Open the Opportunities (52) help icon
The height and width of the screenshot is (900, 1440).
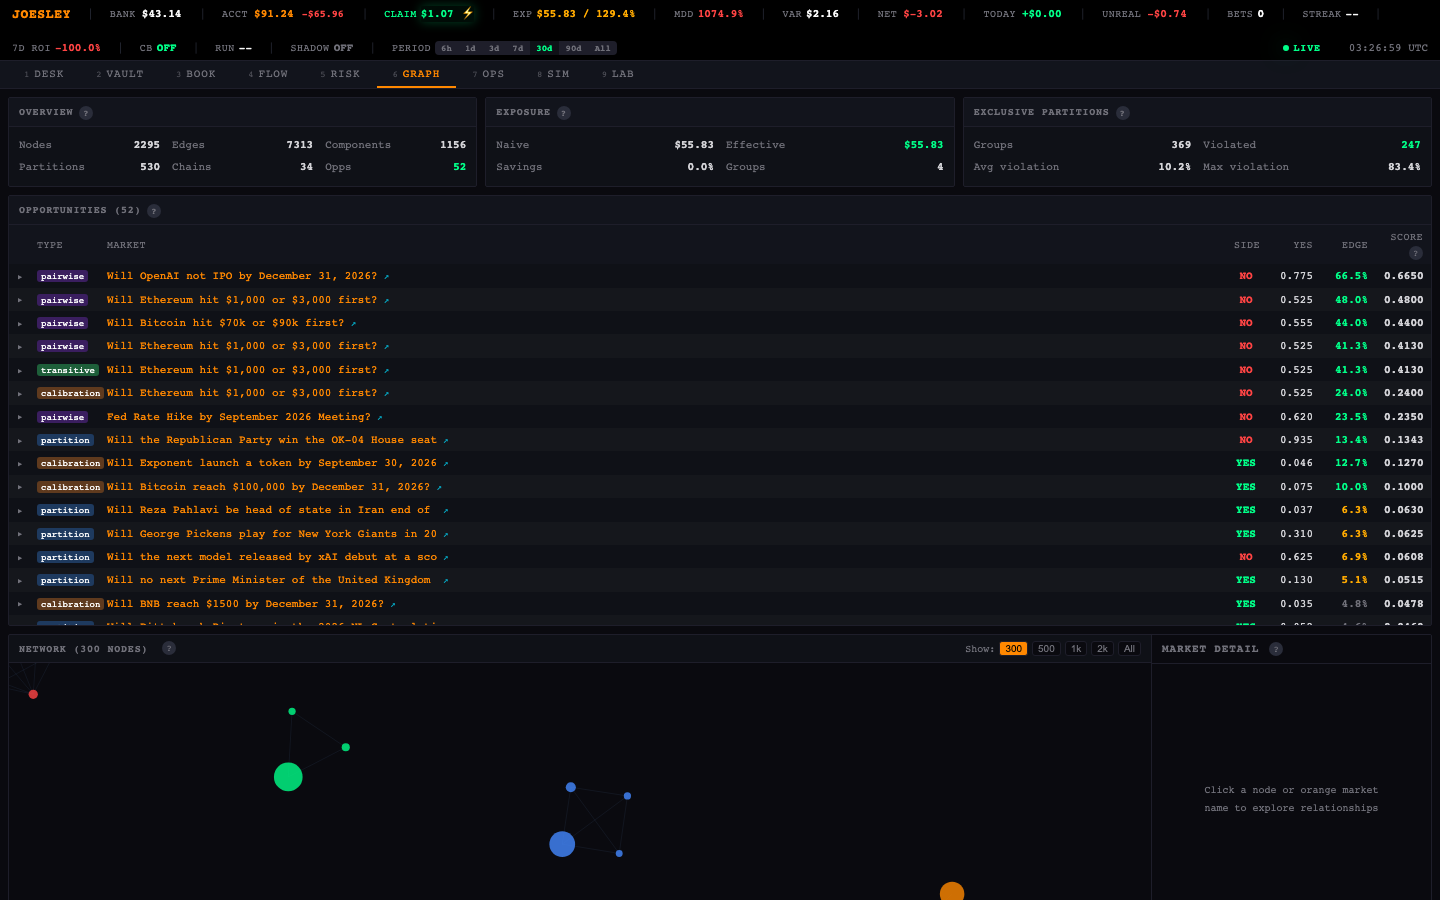tap(154, 211)
